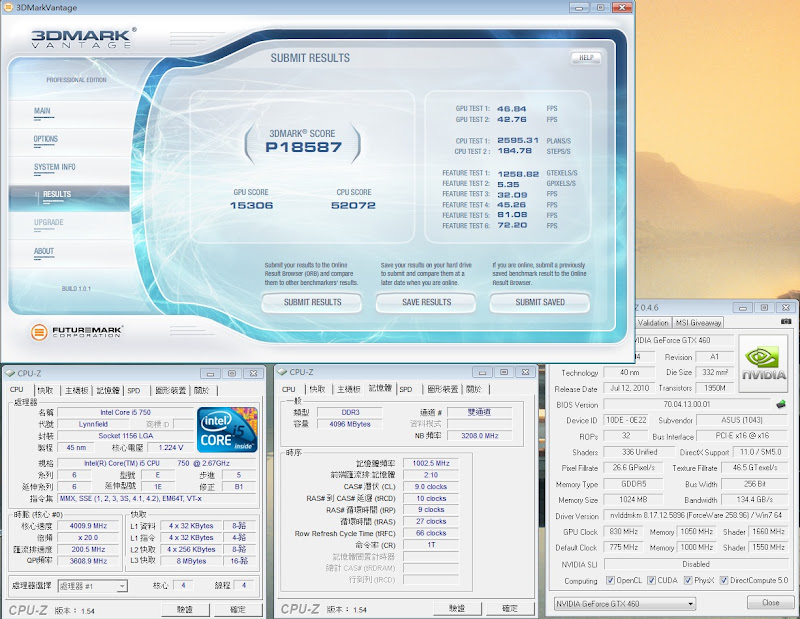Screen dimensions: 800x619
Task: Open the NVIDIA GeForce GTX 460 card dropdown
Action: click(625, 604)
